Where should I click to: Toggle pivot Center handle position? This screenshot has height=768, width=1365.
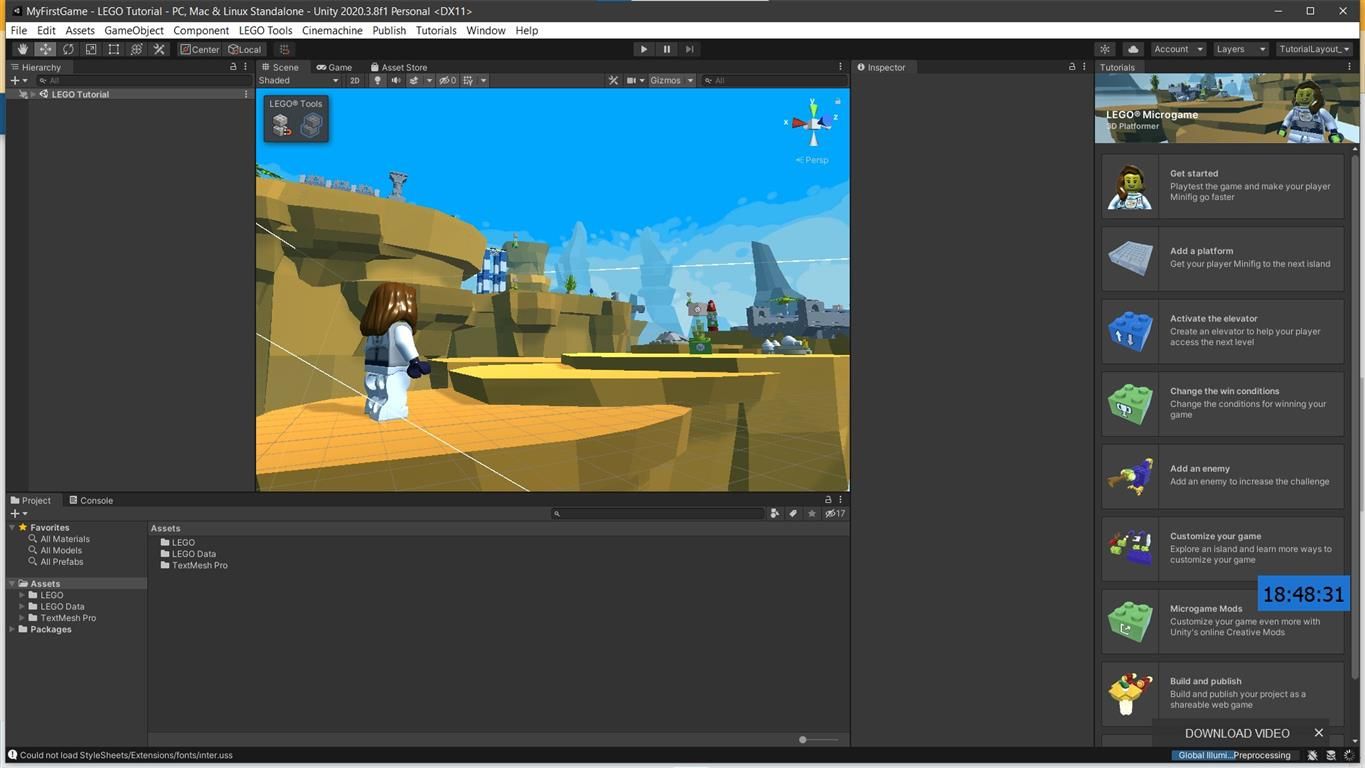pos(200,49)
